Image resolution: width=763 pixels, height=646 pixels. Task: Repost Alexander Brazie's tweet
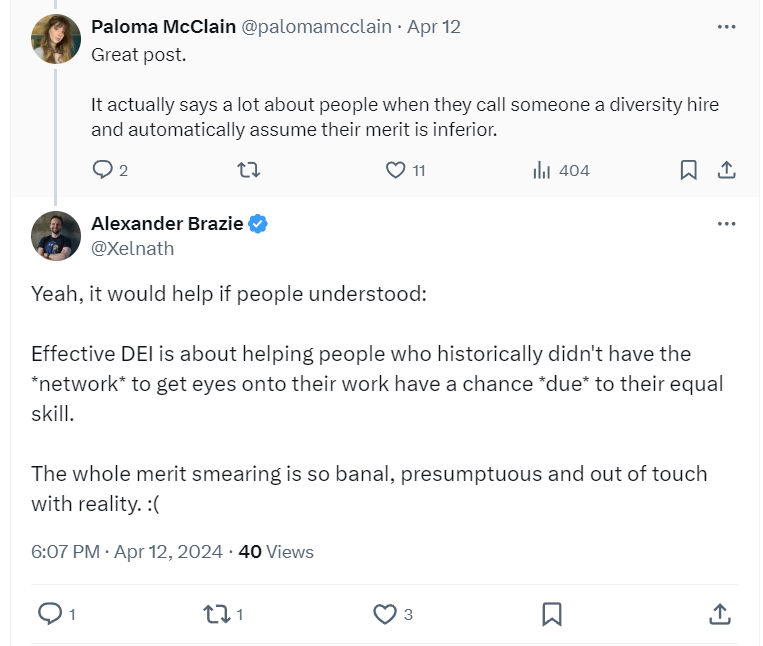[x=216, y=613]
